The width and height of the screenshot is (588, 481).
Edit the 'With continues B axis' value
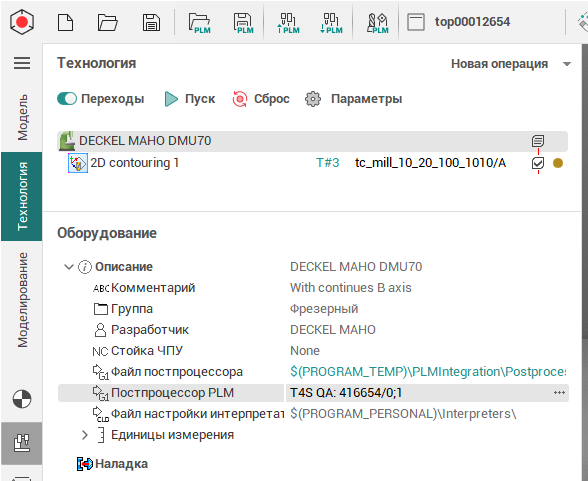351,288
